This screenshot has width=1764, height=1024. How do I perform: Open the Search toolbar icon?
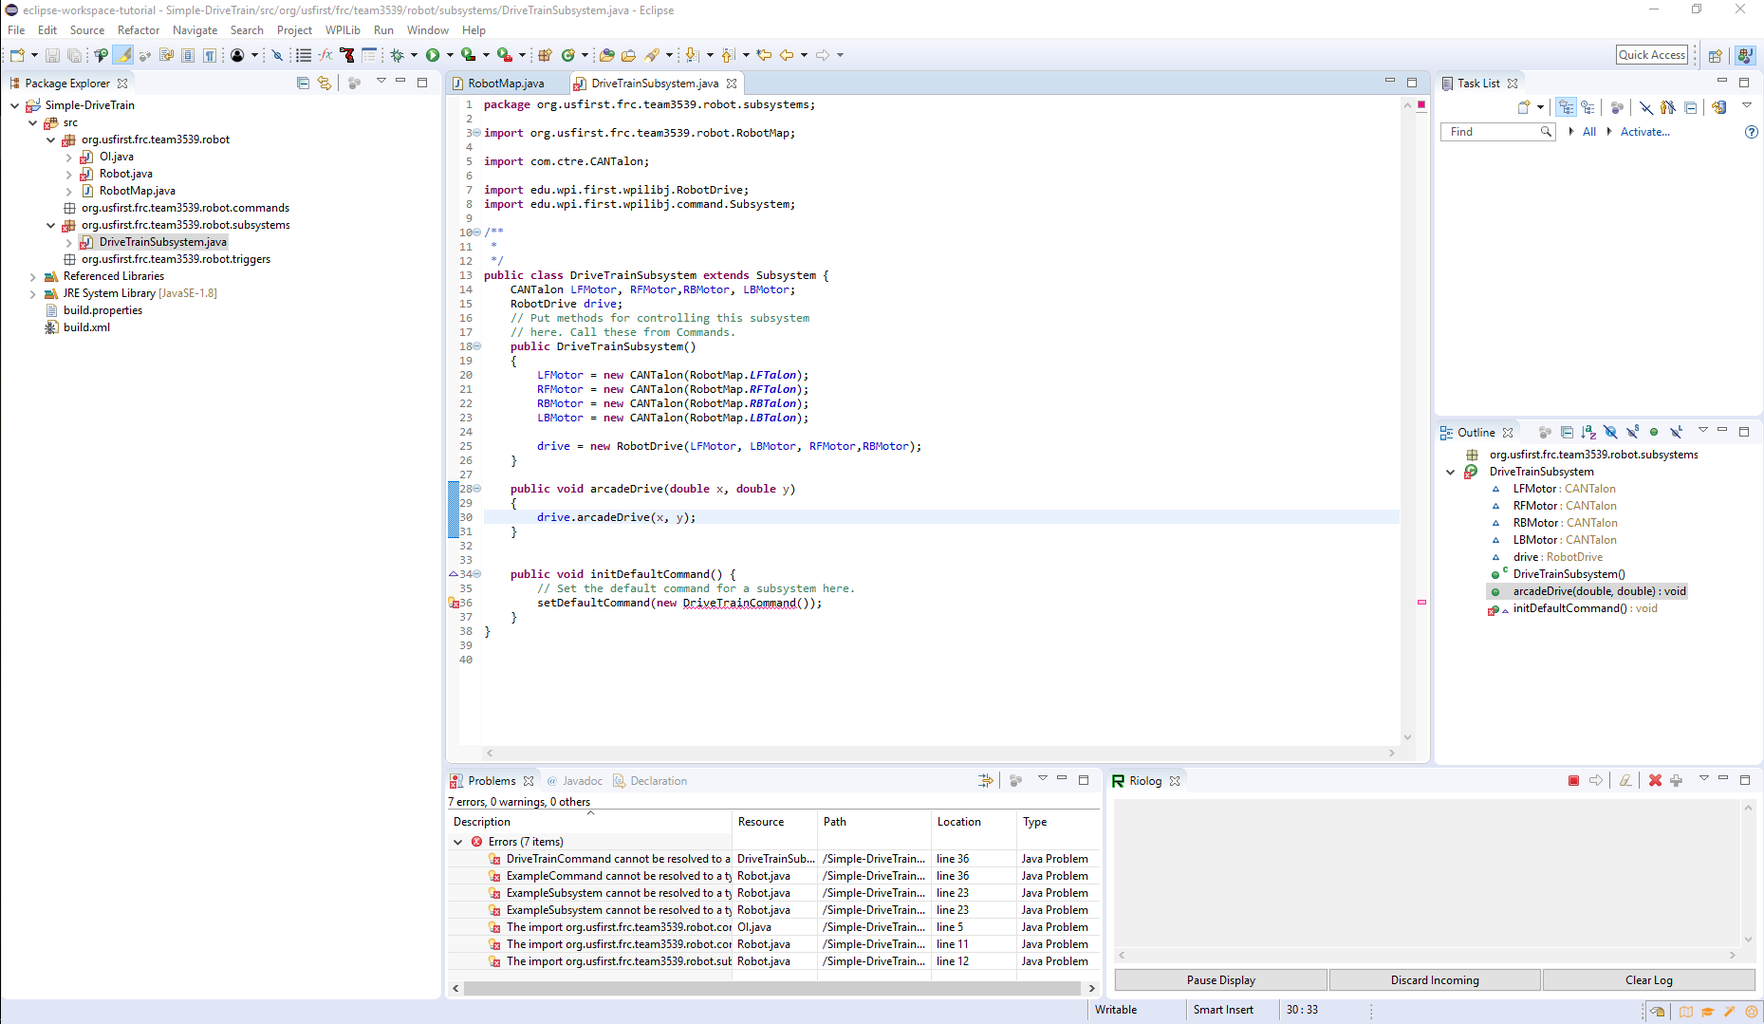pos(657,55)
